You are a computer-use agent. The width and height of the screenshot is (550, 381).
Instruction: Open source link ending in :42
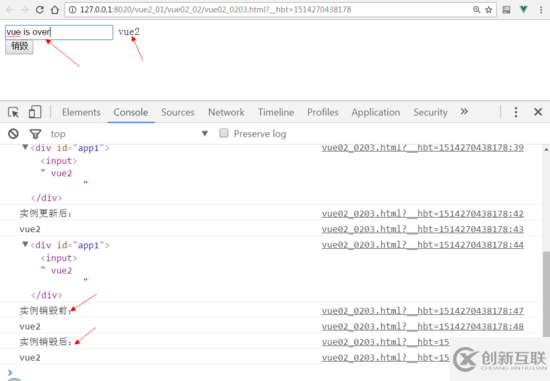click(x=422, y=213)
